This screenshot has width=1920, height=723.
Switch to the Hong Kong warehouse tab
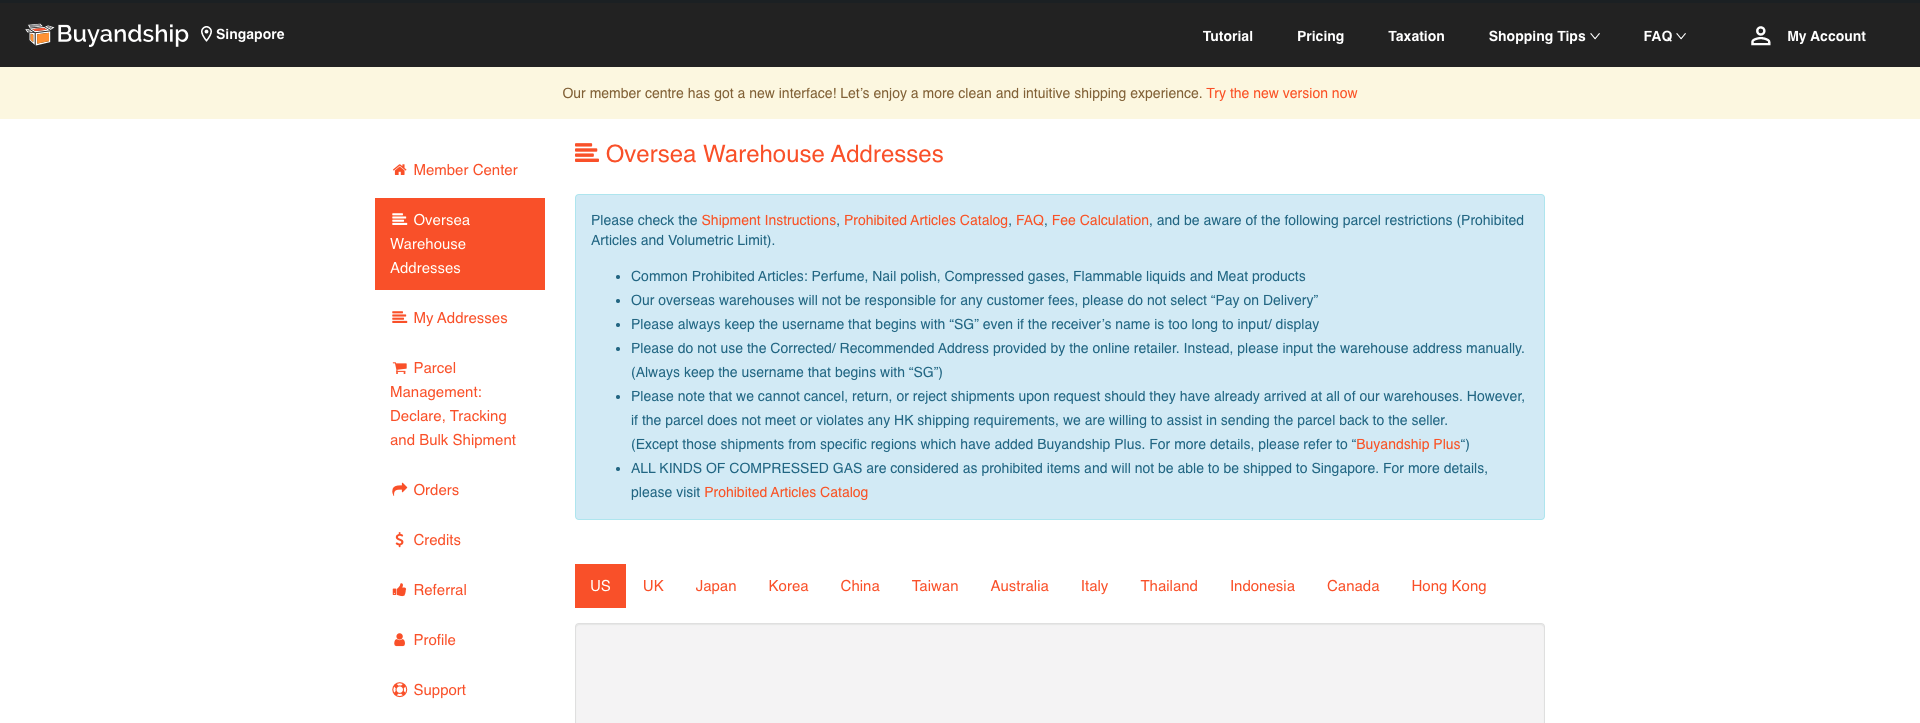pos(1448,586)
